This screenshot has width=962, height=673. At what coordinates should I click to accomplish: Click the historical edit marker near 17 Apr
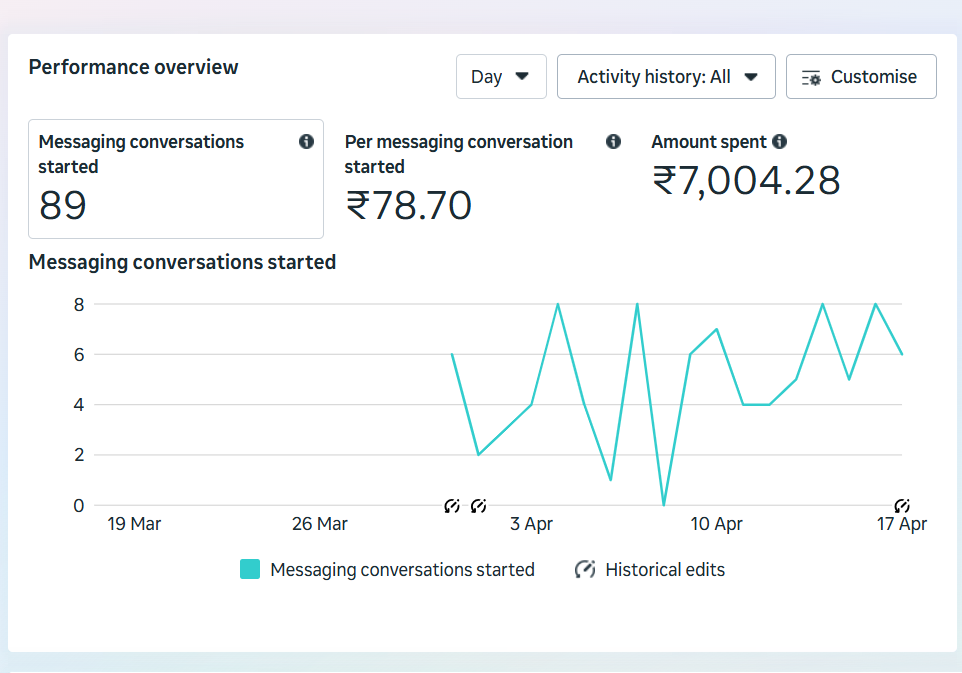coord(903,506)
